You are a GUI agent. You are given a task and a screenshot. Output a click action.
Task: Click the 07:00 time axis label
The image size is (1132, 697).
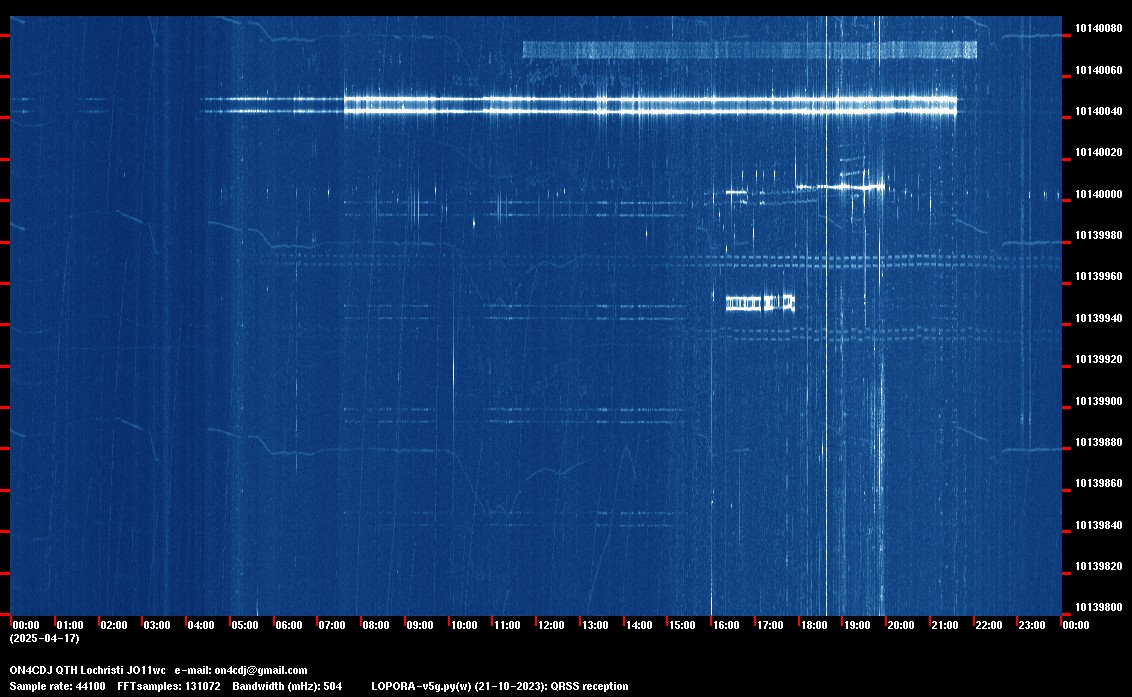pyautogui.click(x=332, y=625)
